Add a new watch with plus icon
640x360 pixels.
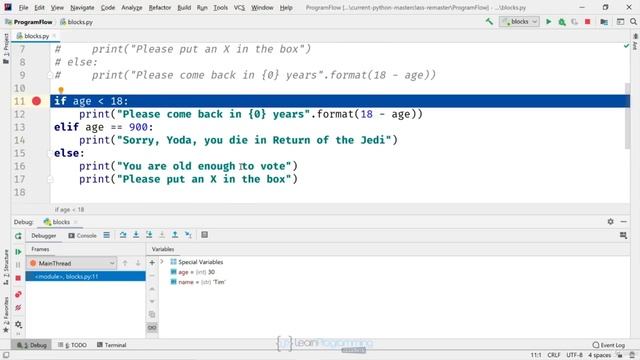[x=152, y=262]
